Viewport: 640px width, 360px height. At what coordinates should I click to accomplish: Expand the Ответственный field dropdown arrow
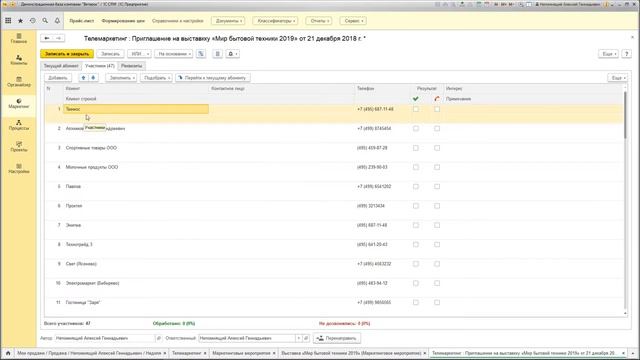pyautogui.click(x=299, y=338)
